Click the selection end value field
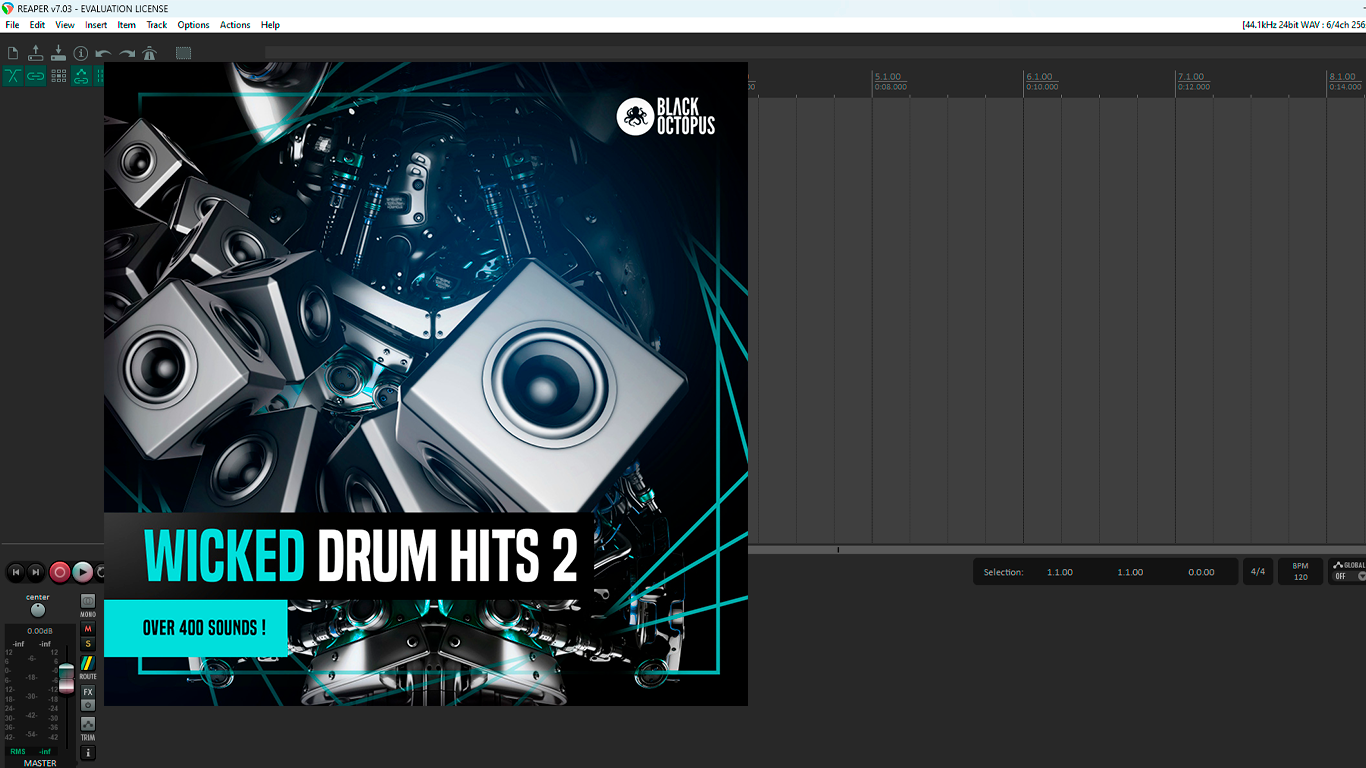Viewport: 1366px width, 768px height. [x=1130, y=572]
